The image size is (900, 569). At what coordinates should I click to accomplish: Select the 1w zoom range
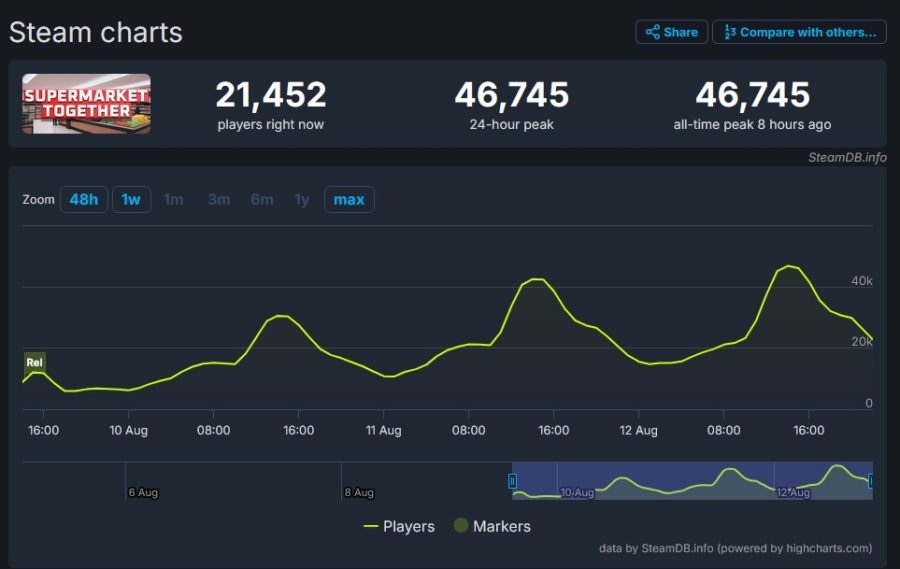point(131,200)
